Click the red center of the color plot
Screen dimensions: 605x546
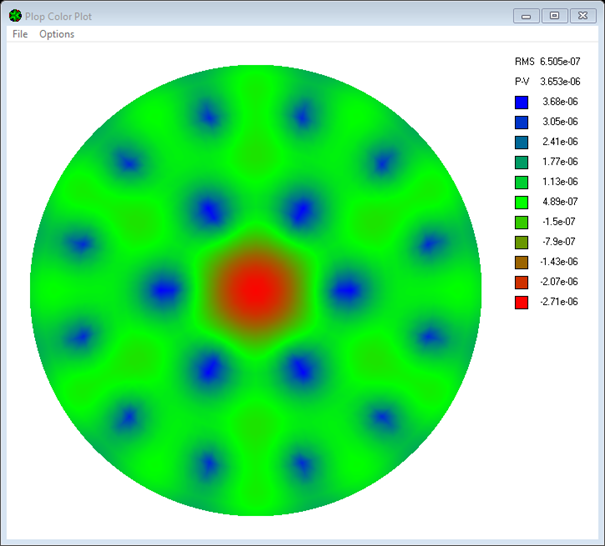point(256,290)
